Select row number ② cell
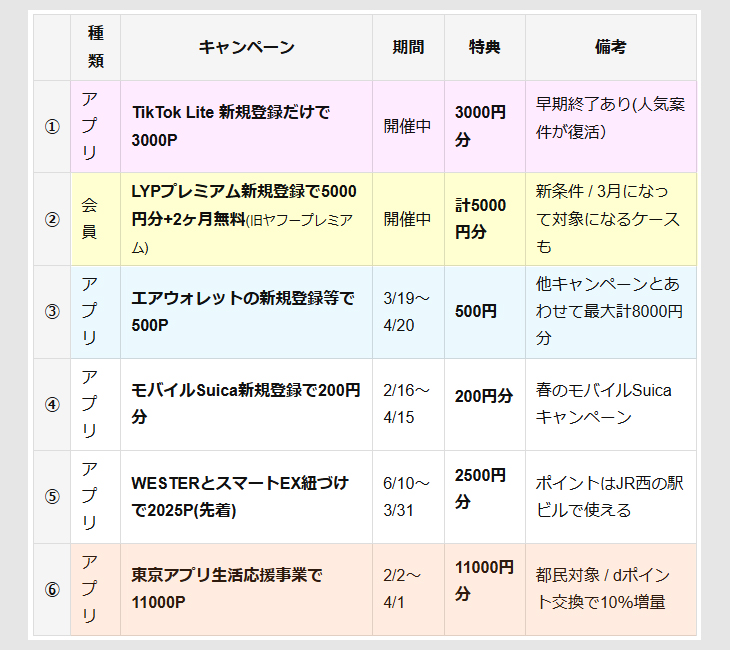 (x=52, y=219)
